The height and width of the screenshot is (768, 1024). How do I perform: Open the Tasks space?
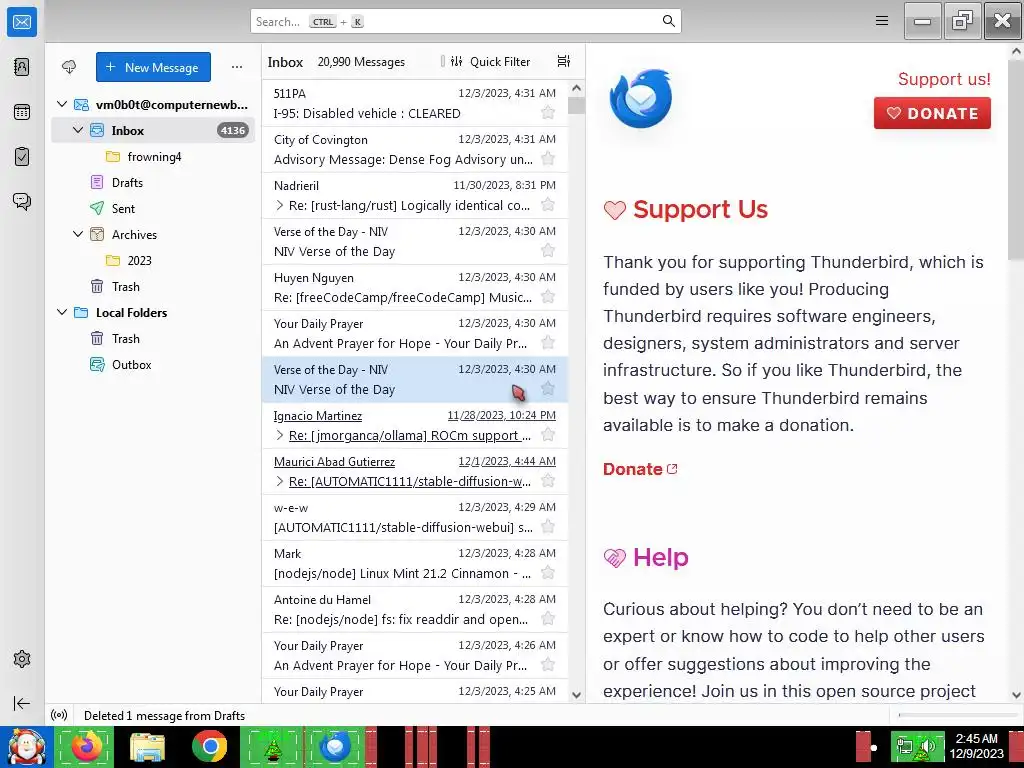coord(22,156)
